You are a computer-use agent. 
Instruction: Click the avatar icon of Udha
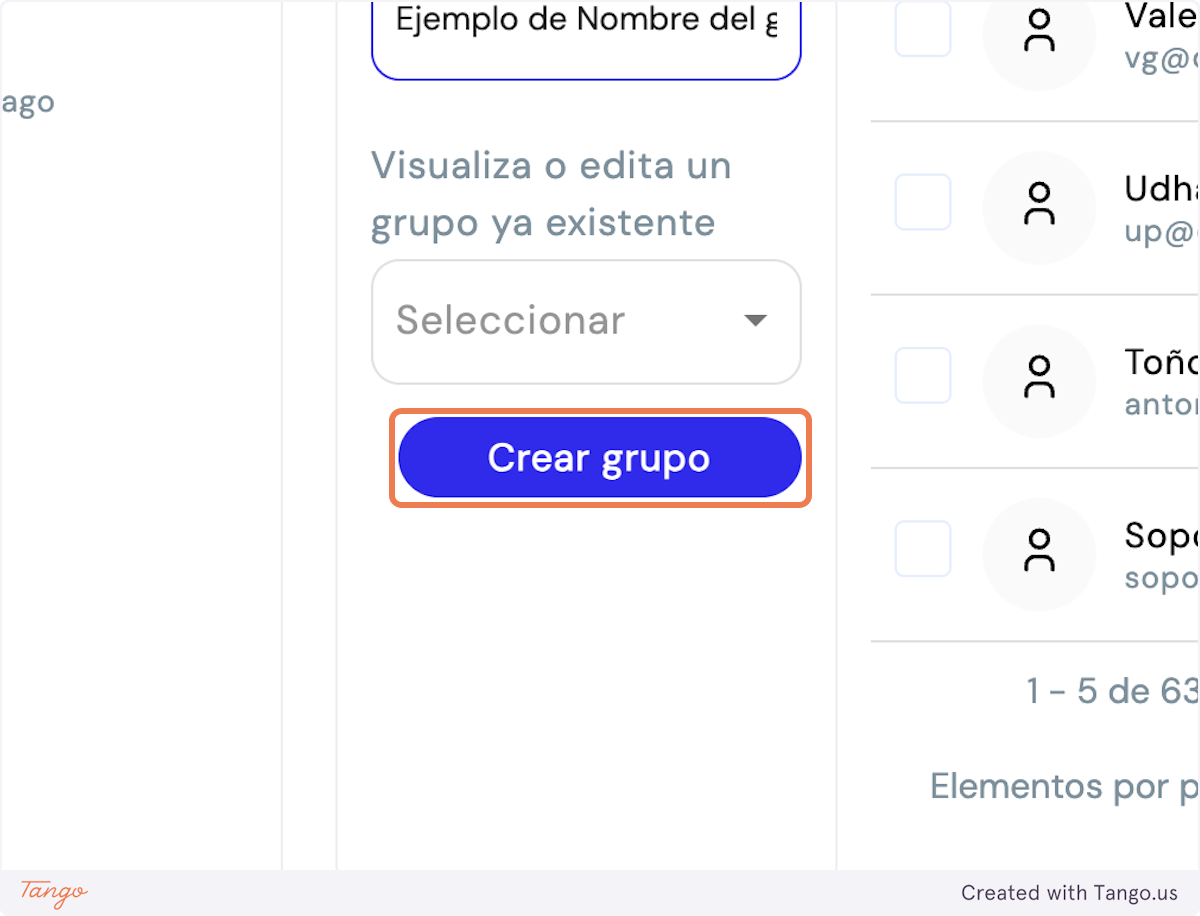(x=1040, y=207)
